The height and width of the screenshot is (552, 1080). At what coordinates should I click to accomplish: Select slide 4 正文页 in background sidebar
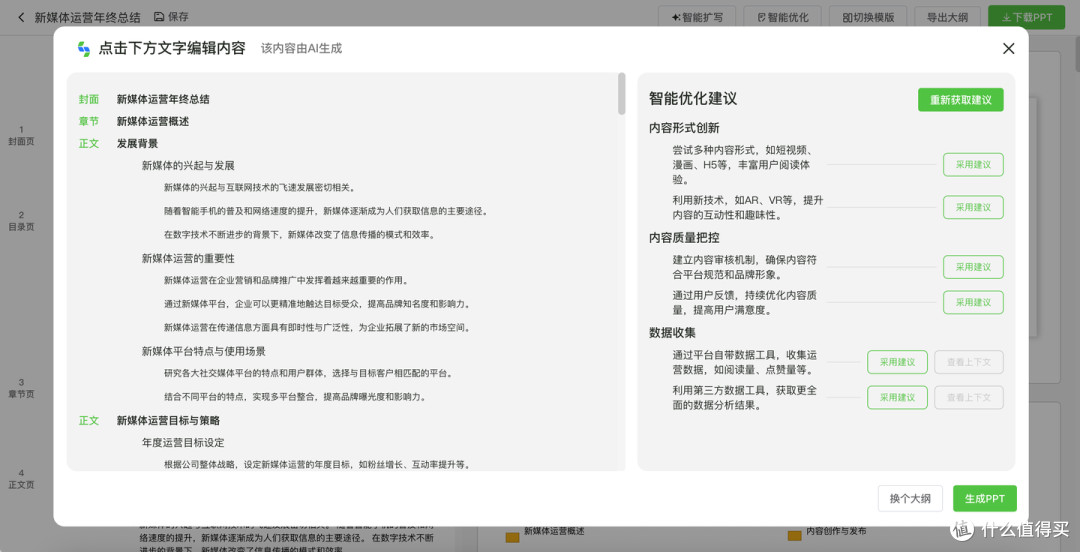21,479
